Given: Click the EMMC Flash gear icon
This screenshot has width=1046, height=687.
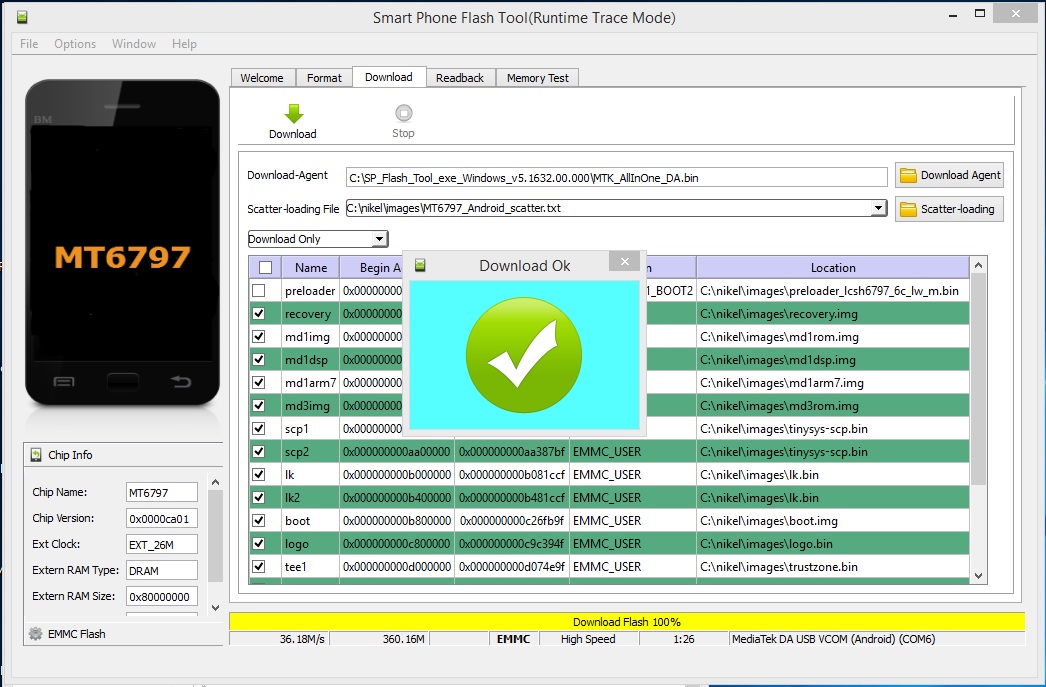Looking at the screenshot, I should tap(35, 634).
